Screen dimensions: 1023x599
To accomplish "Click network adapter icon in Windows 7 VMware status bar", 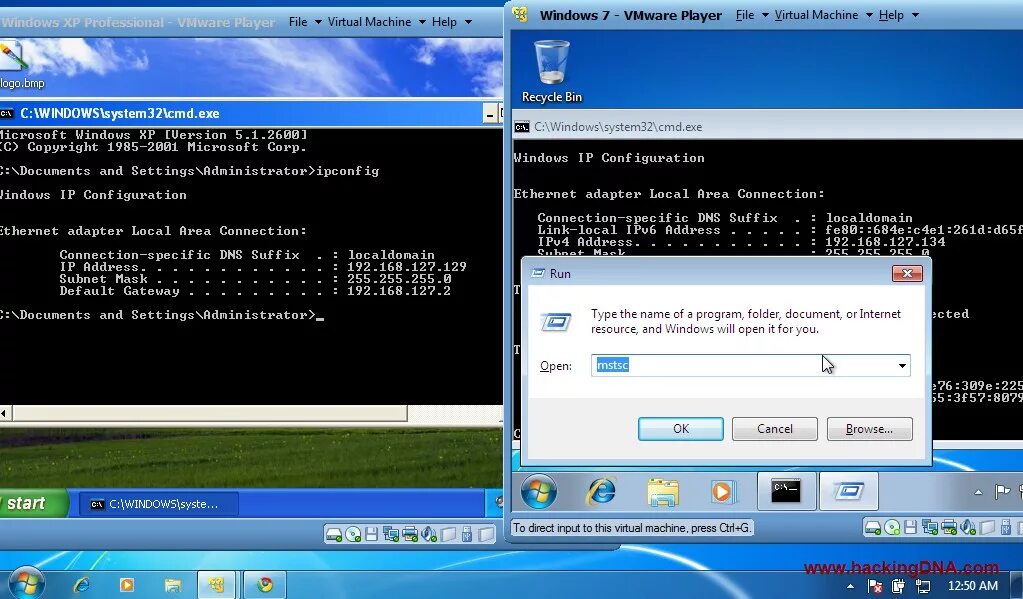I will coord(930,527).
